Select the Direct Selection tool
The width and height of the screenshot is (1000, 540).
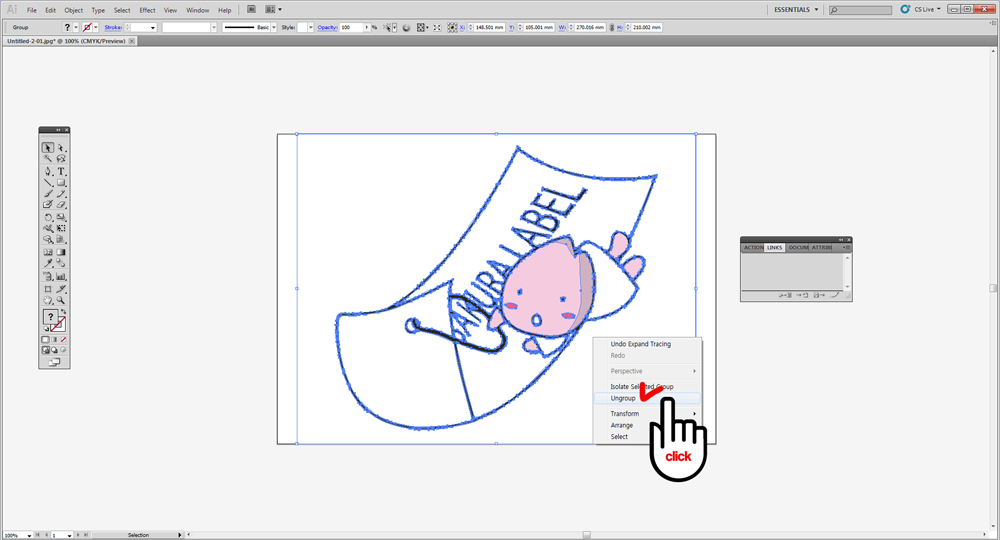coord(61,147)
